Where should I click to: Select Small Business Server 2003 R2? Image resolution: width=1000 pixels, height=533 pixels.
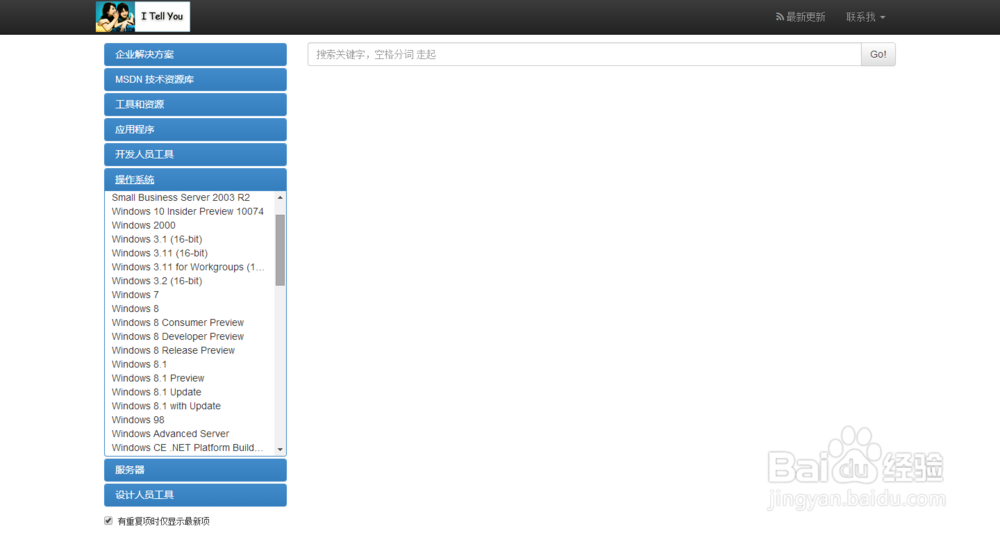click(180, 198)
